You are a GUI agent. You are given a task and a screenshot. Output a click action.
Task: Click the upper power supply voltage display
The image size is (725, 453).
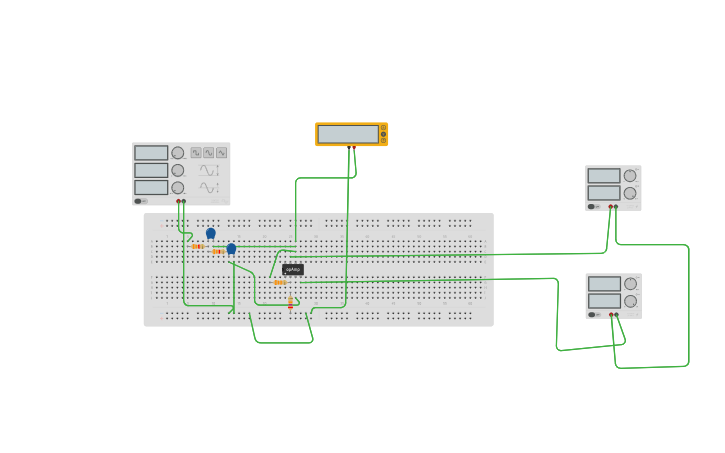click(604, 176)
